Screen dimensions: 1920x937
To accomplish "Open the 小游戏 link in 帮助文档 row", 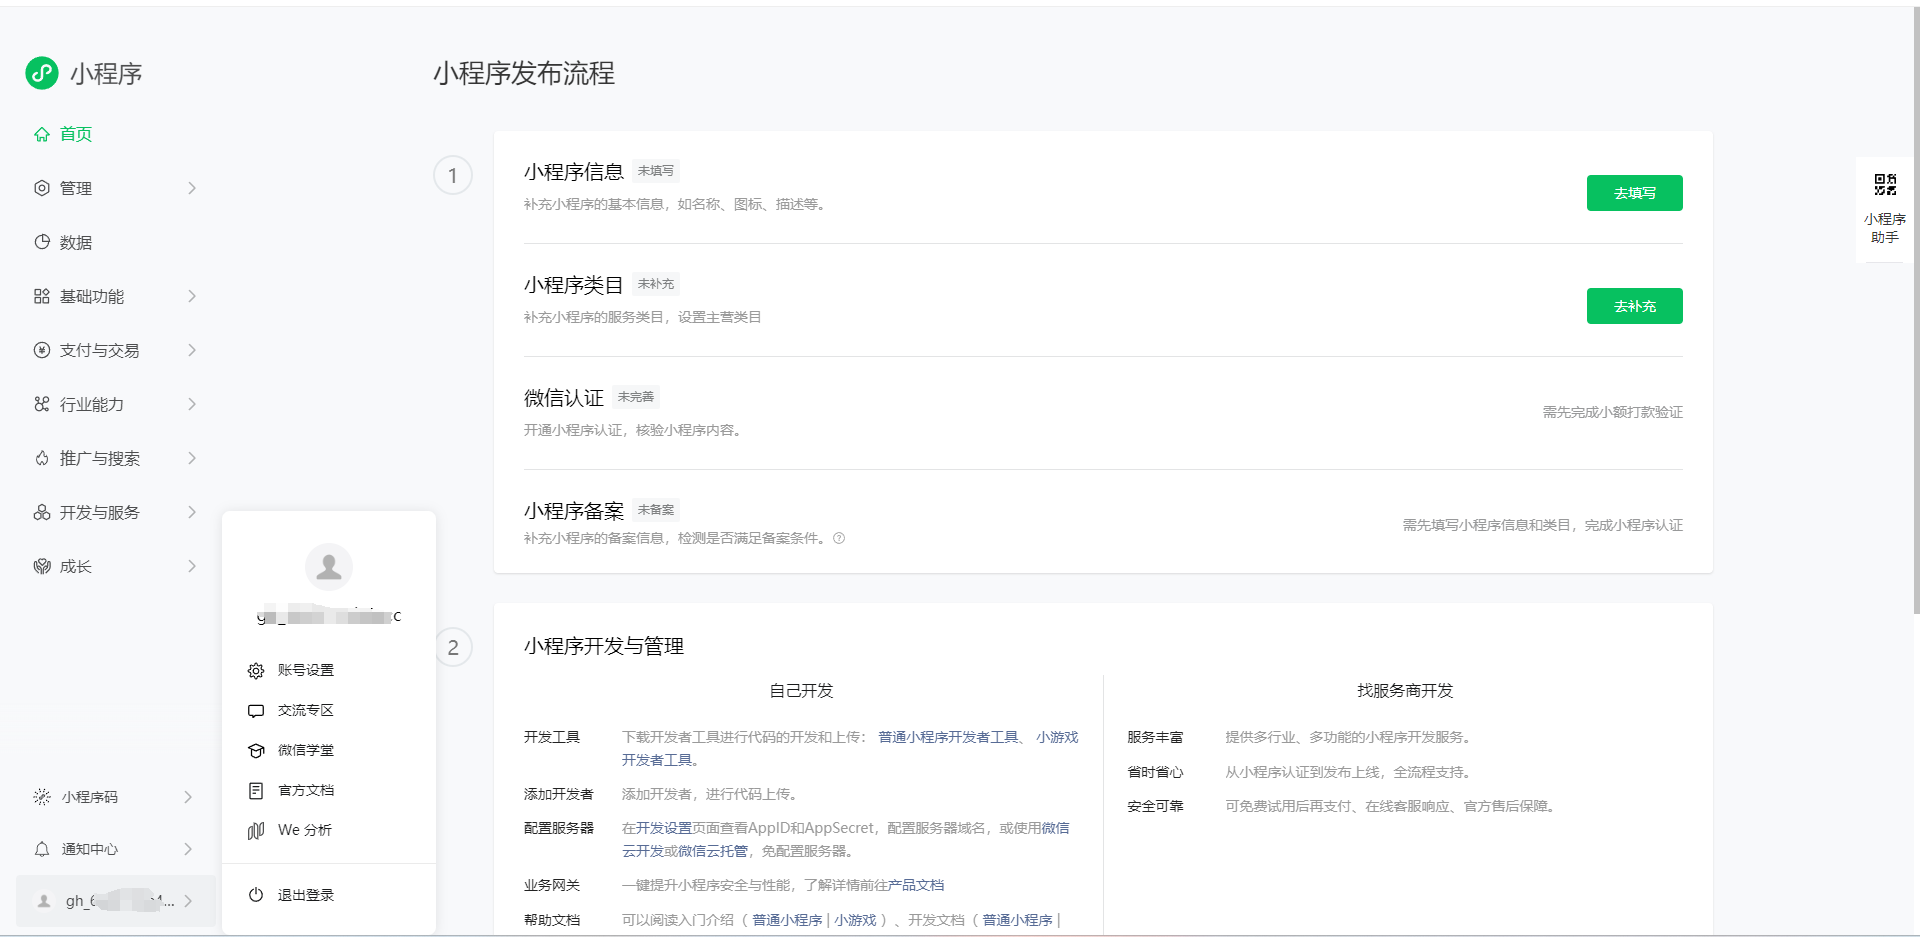I will coord(855,920).
